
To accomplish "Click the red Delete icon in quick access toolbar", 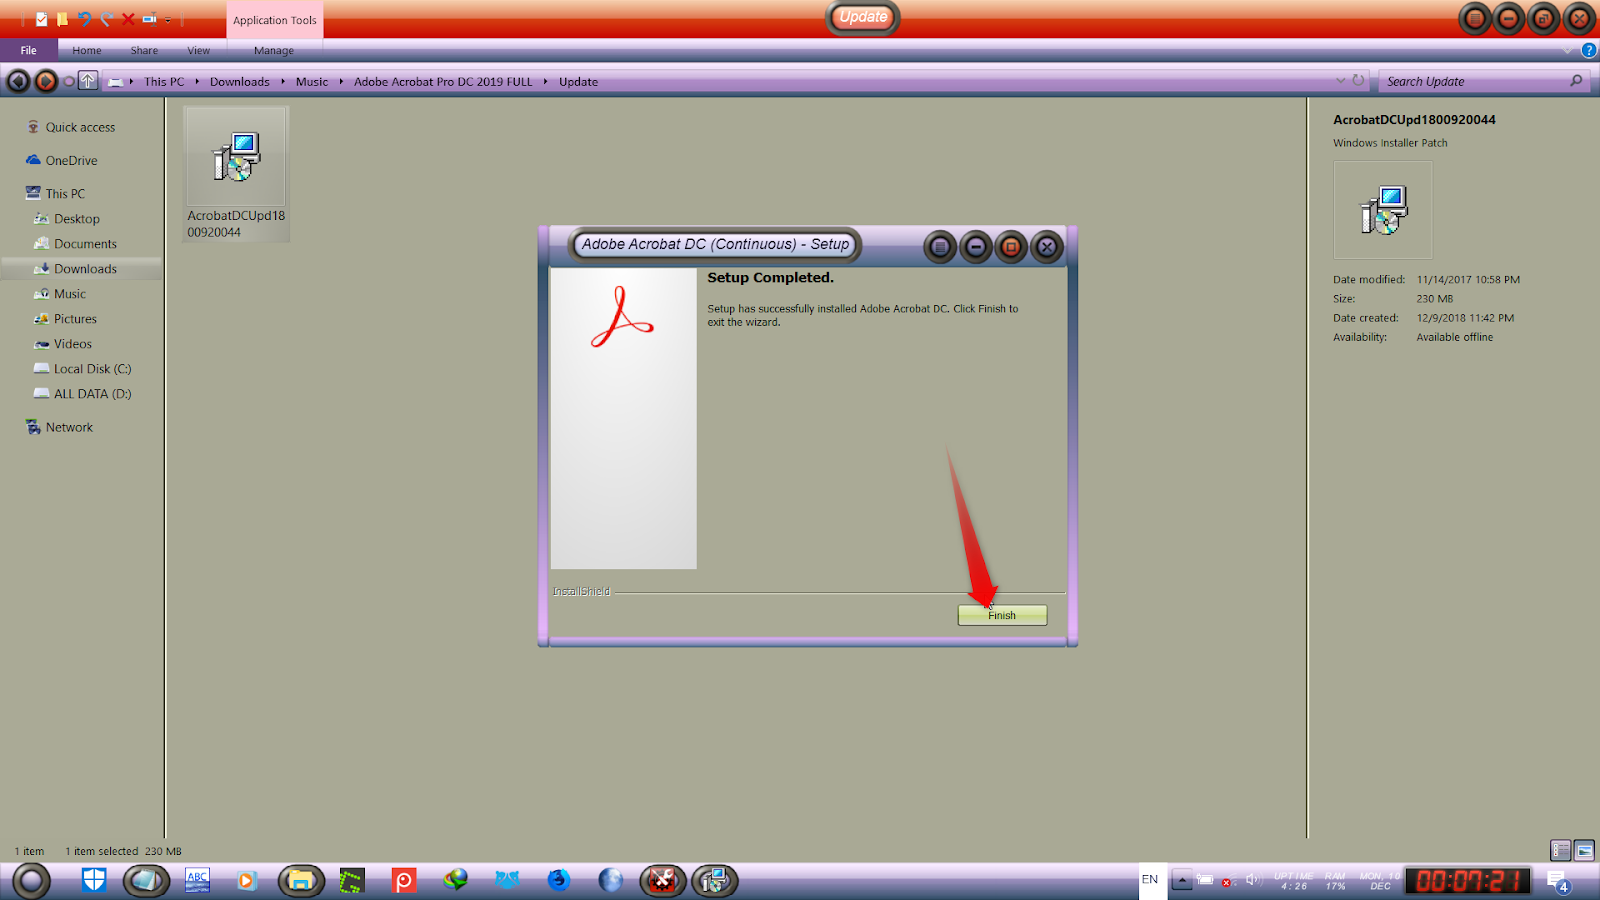I will [x=128, y=18].
